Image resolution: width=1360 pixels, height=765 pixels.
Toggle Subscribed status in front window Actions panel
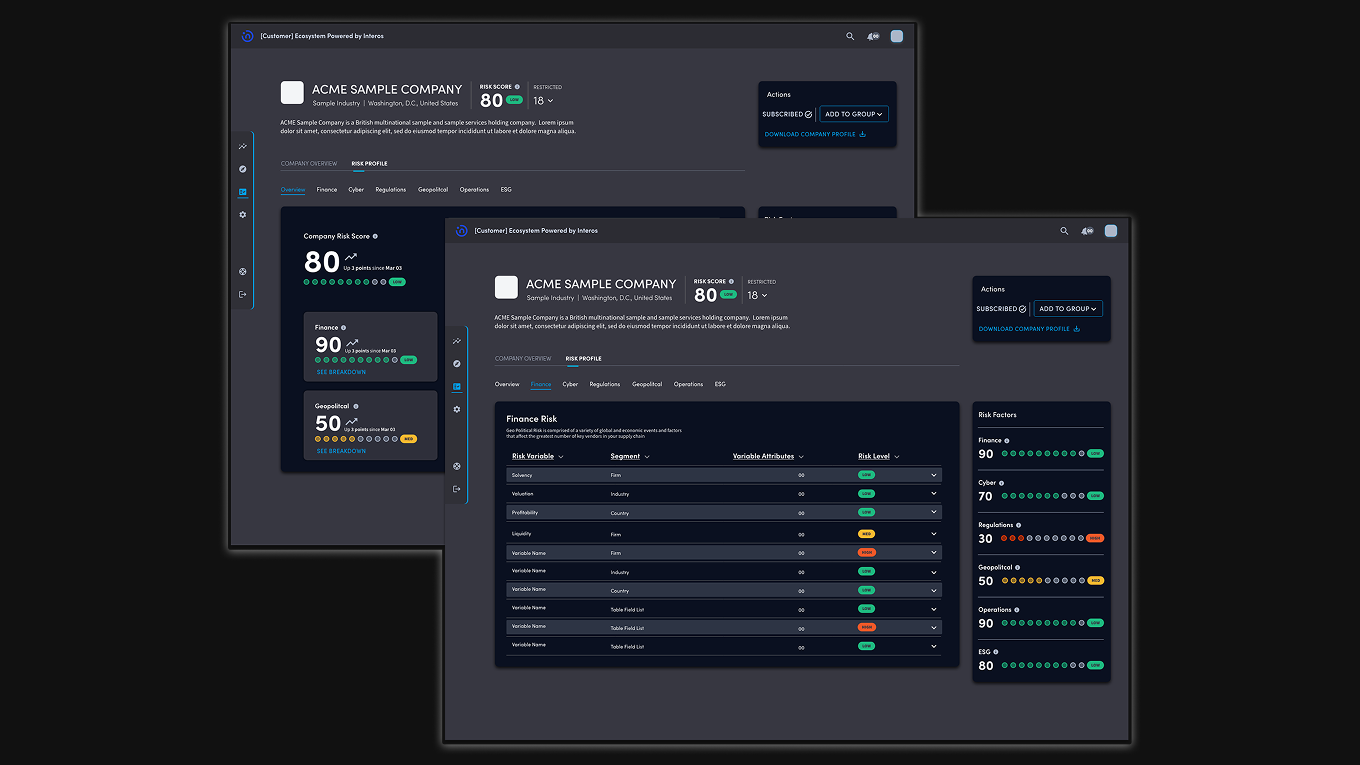[1001, 309]
